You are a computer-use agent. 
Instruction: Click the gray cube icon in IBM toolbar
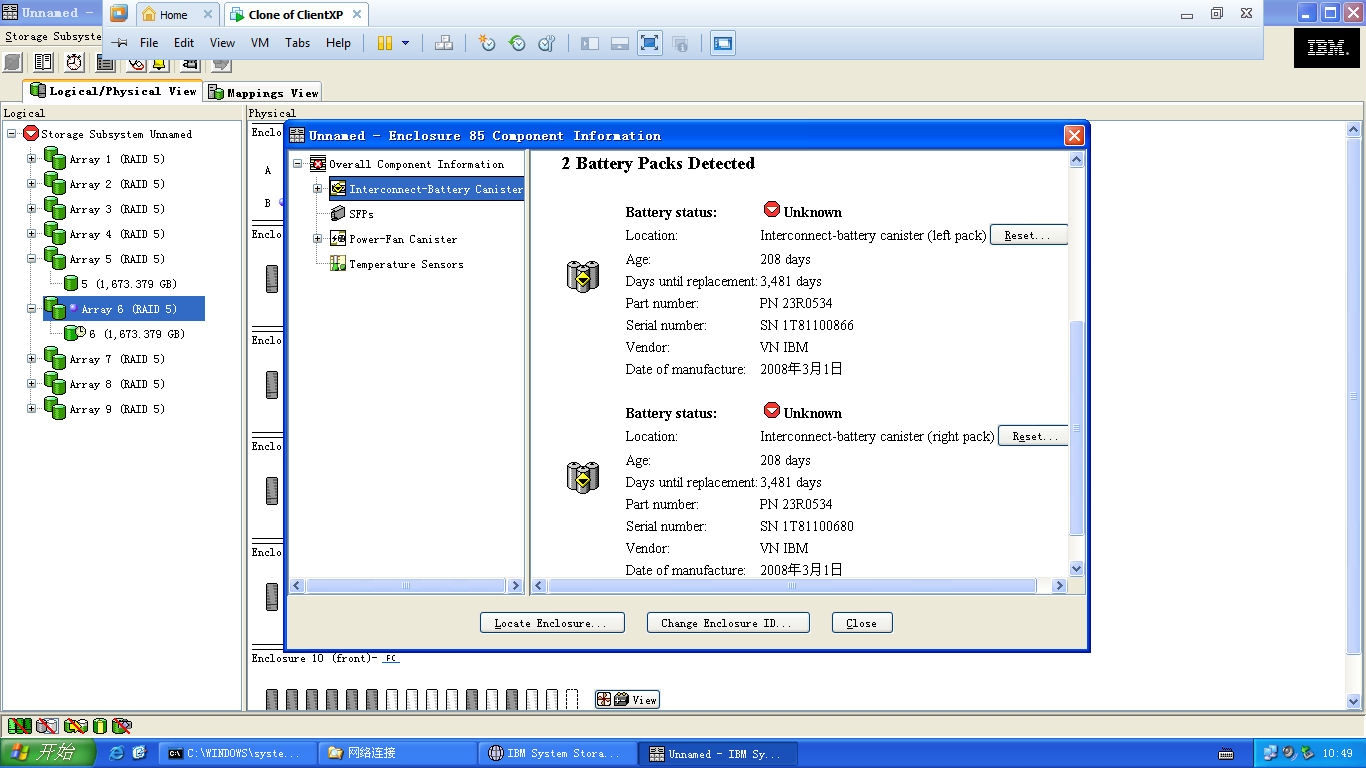(12, 63)
